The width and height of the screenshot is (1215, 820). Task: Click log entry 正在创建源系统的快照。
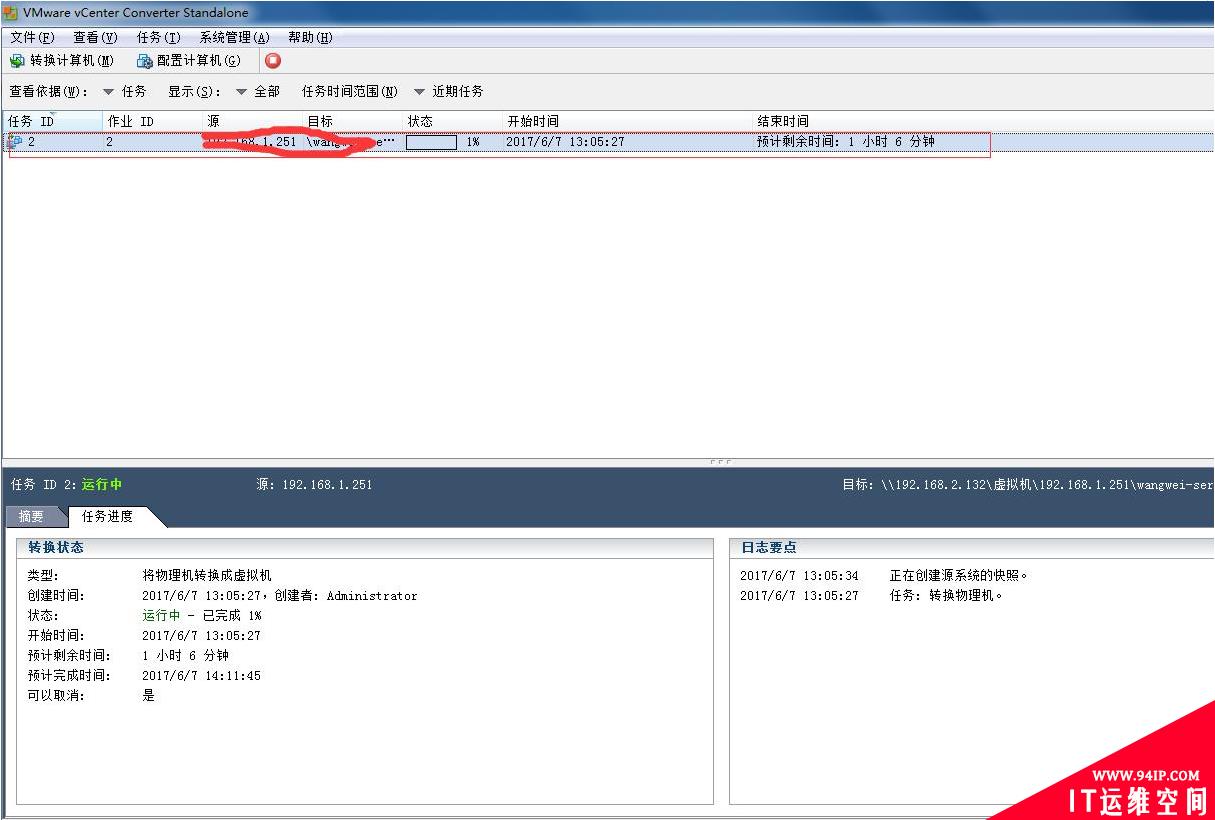click(x=960, y=576)
